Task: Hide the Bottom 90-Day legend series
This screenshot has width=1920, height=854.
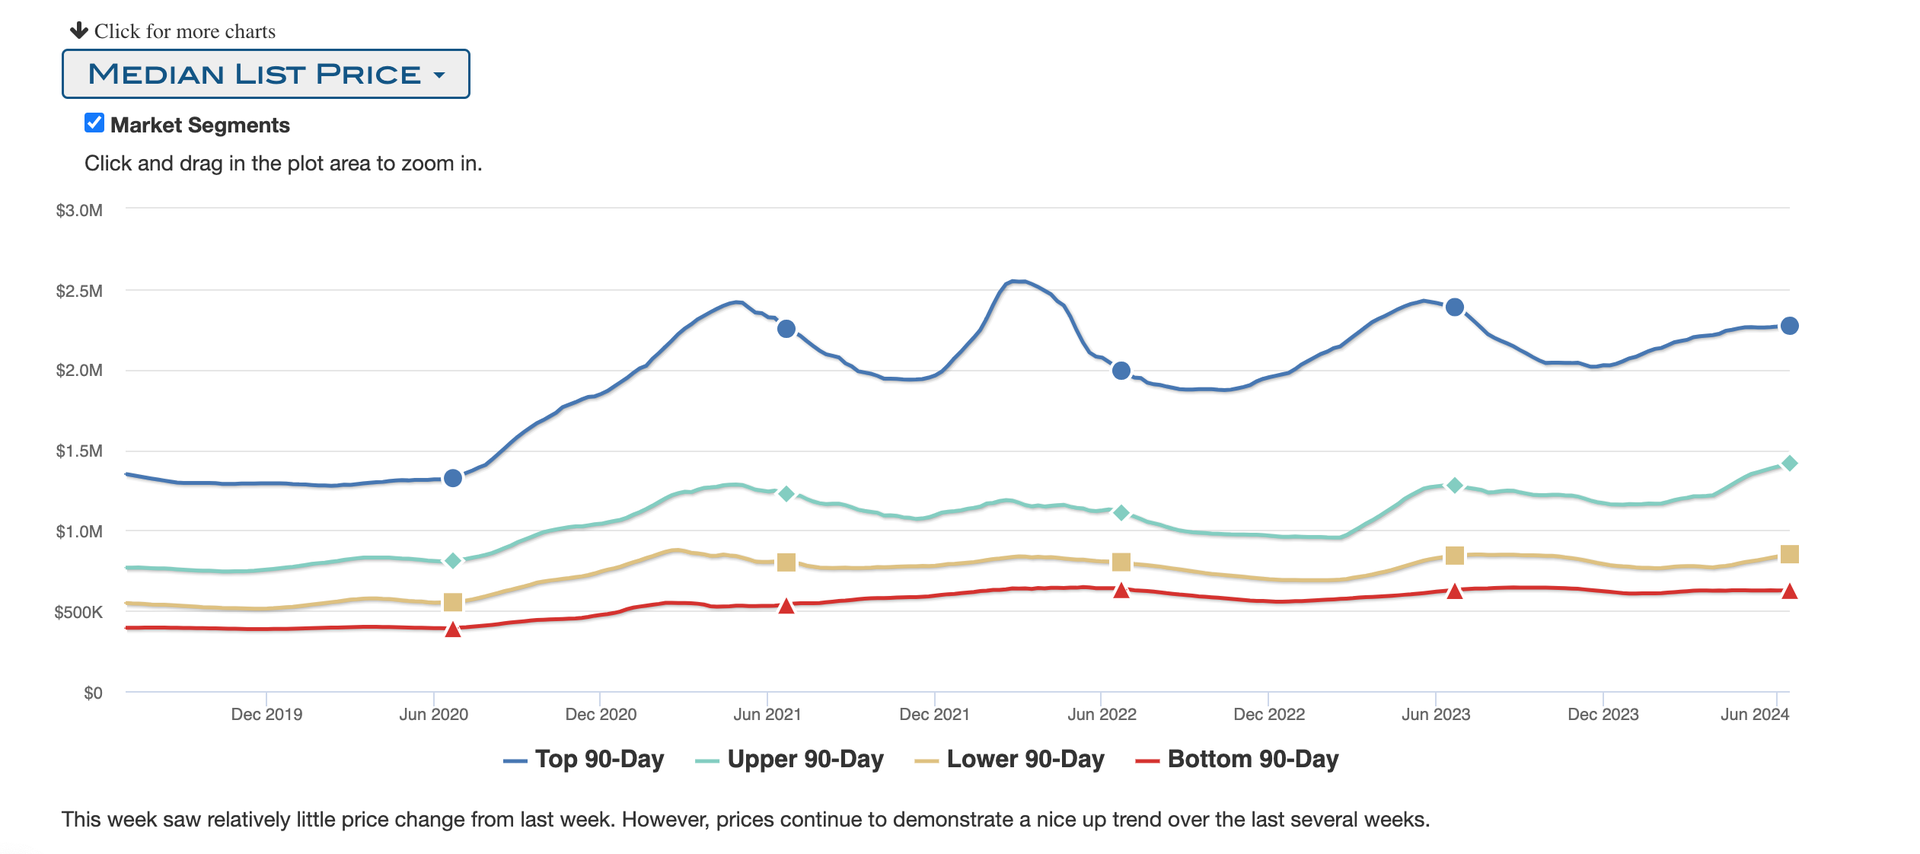Action: pos(1237,760)
